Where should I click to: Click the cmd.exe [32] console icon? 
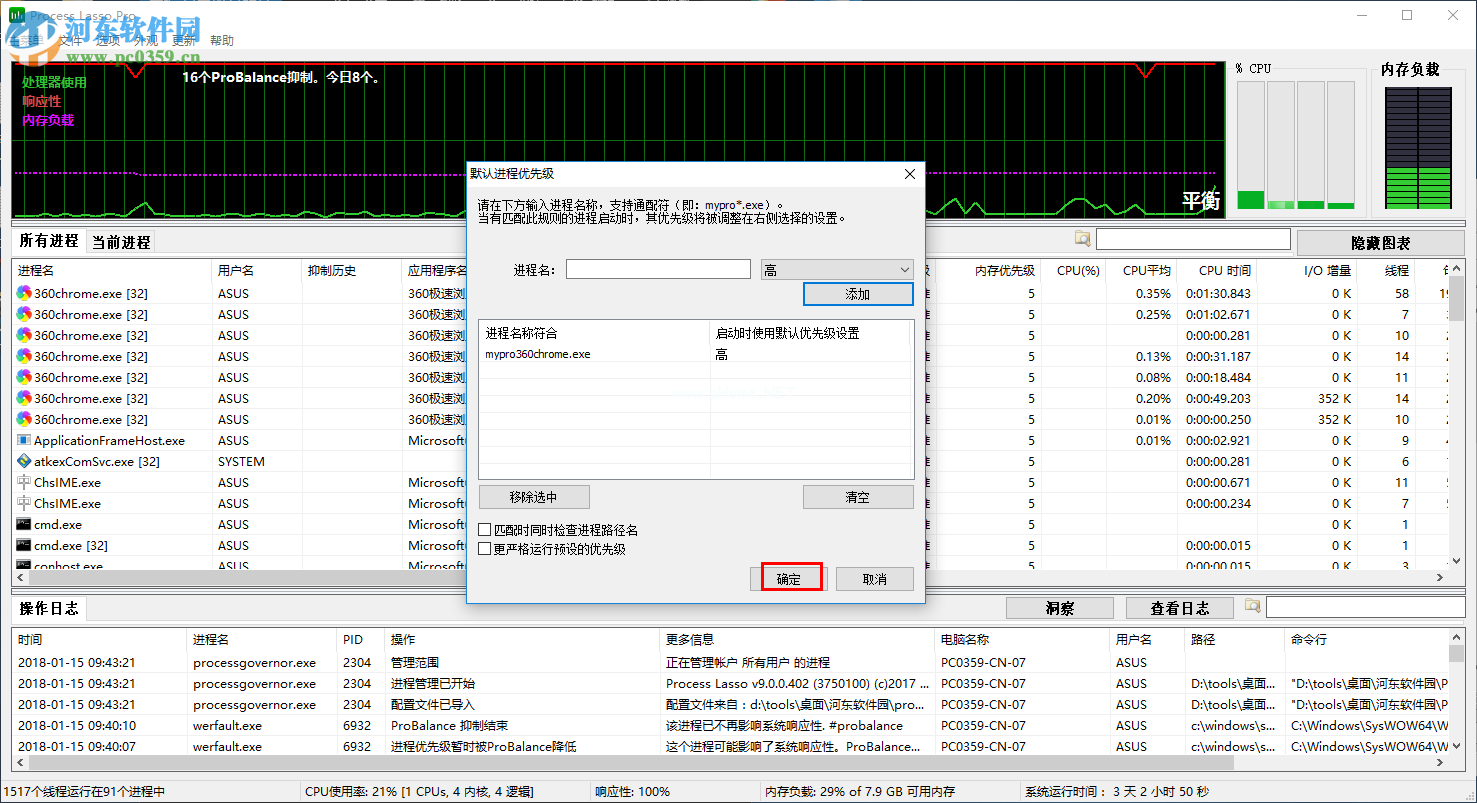point(24,545)
